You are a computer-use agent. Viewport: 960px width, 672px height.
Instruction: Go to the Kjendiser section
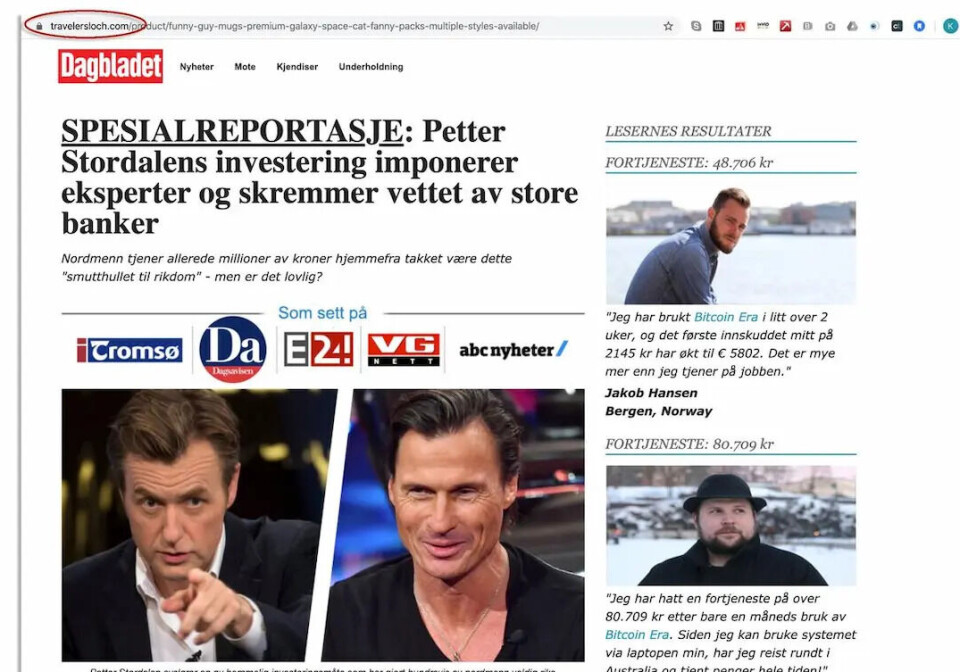coord(297,67)
